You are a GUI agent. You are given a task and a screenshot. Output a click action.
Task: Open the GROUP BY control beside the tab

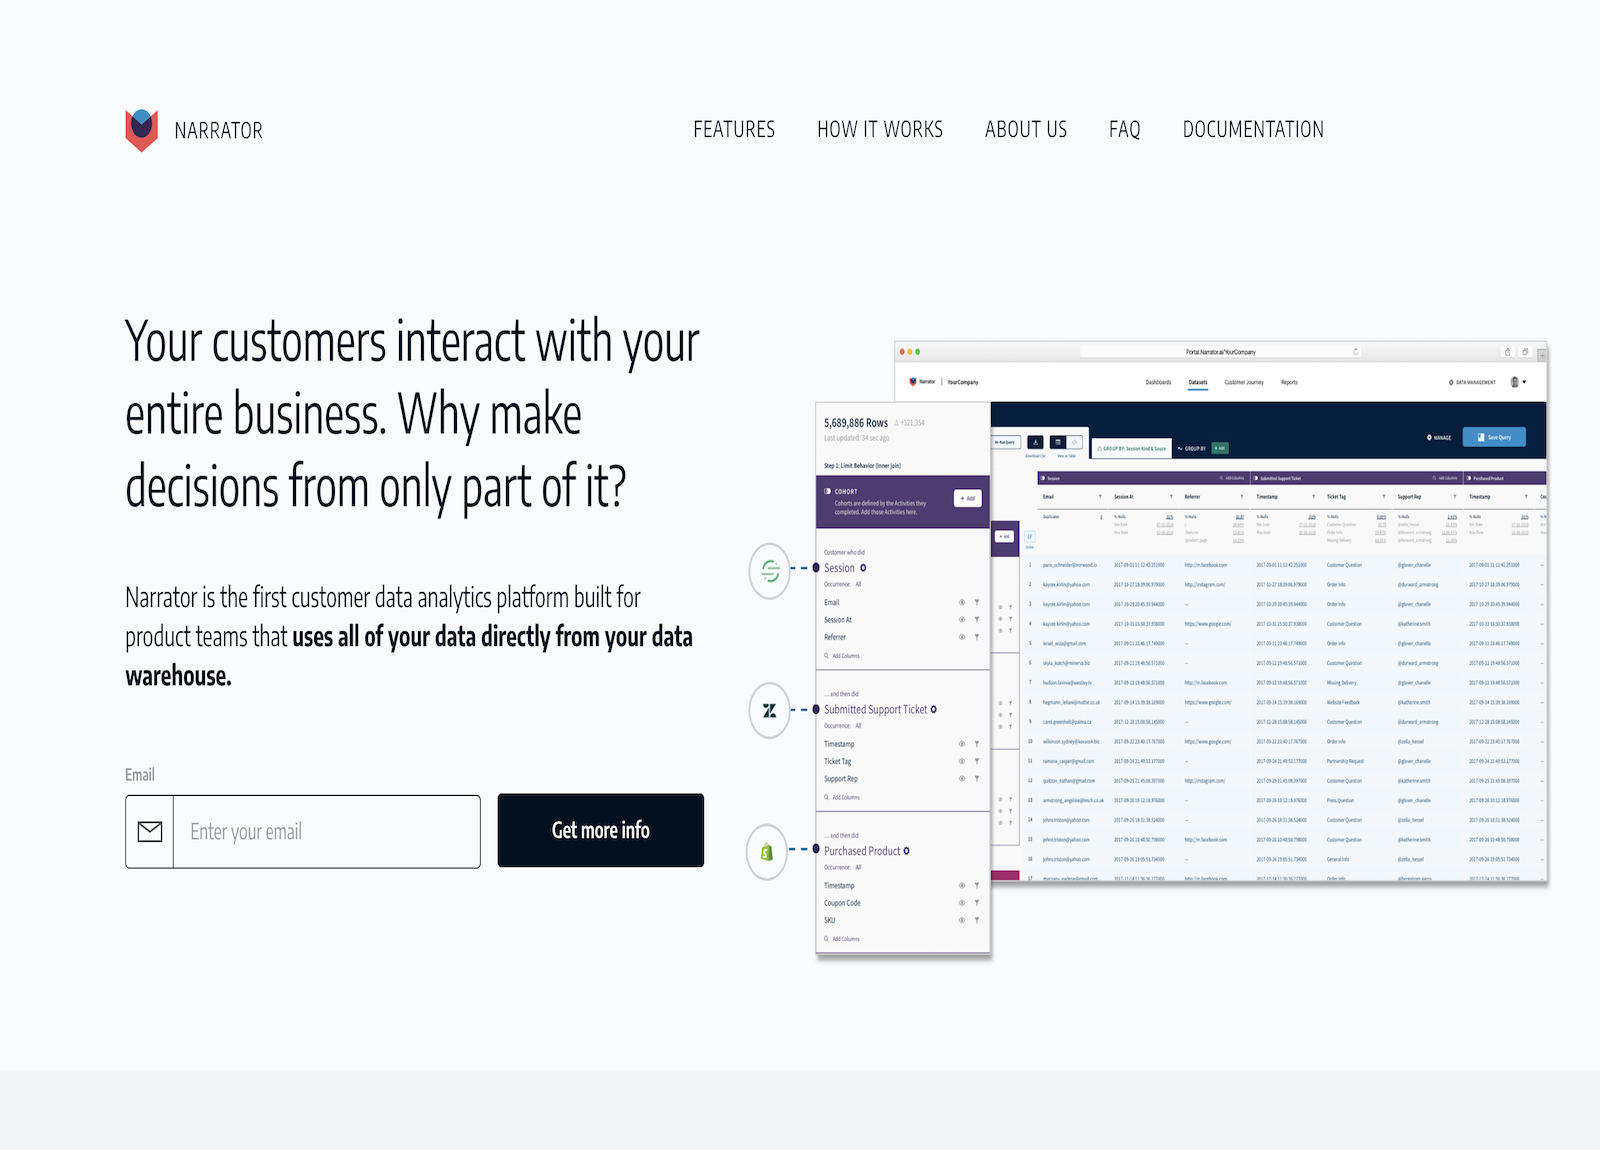pos(1192,448)
